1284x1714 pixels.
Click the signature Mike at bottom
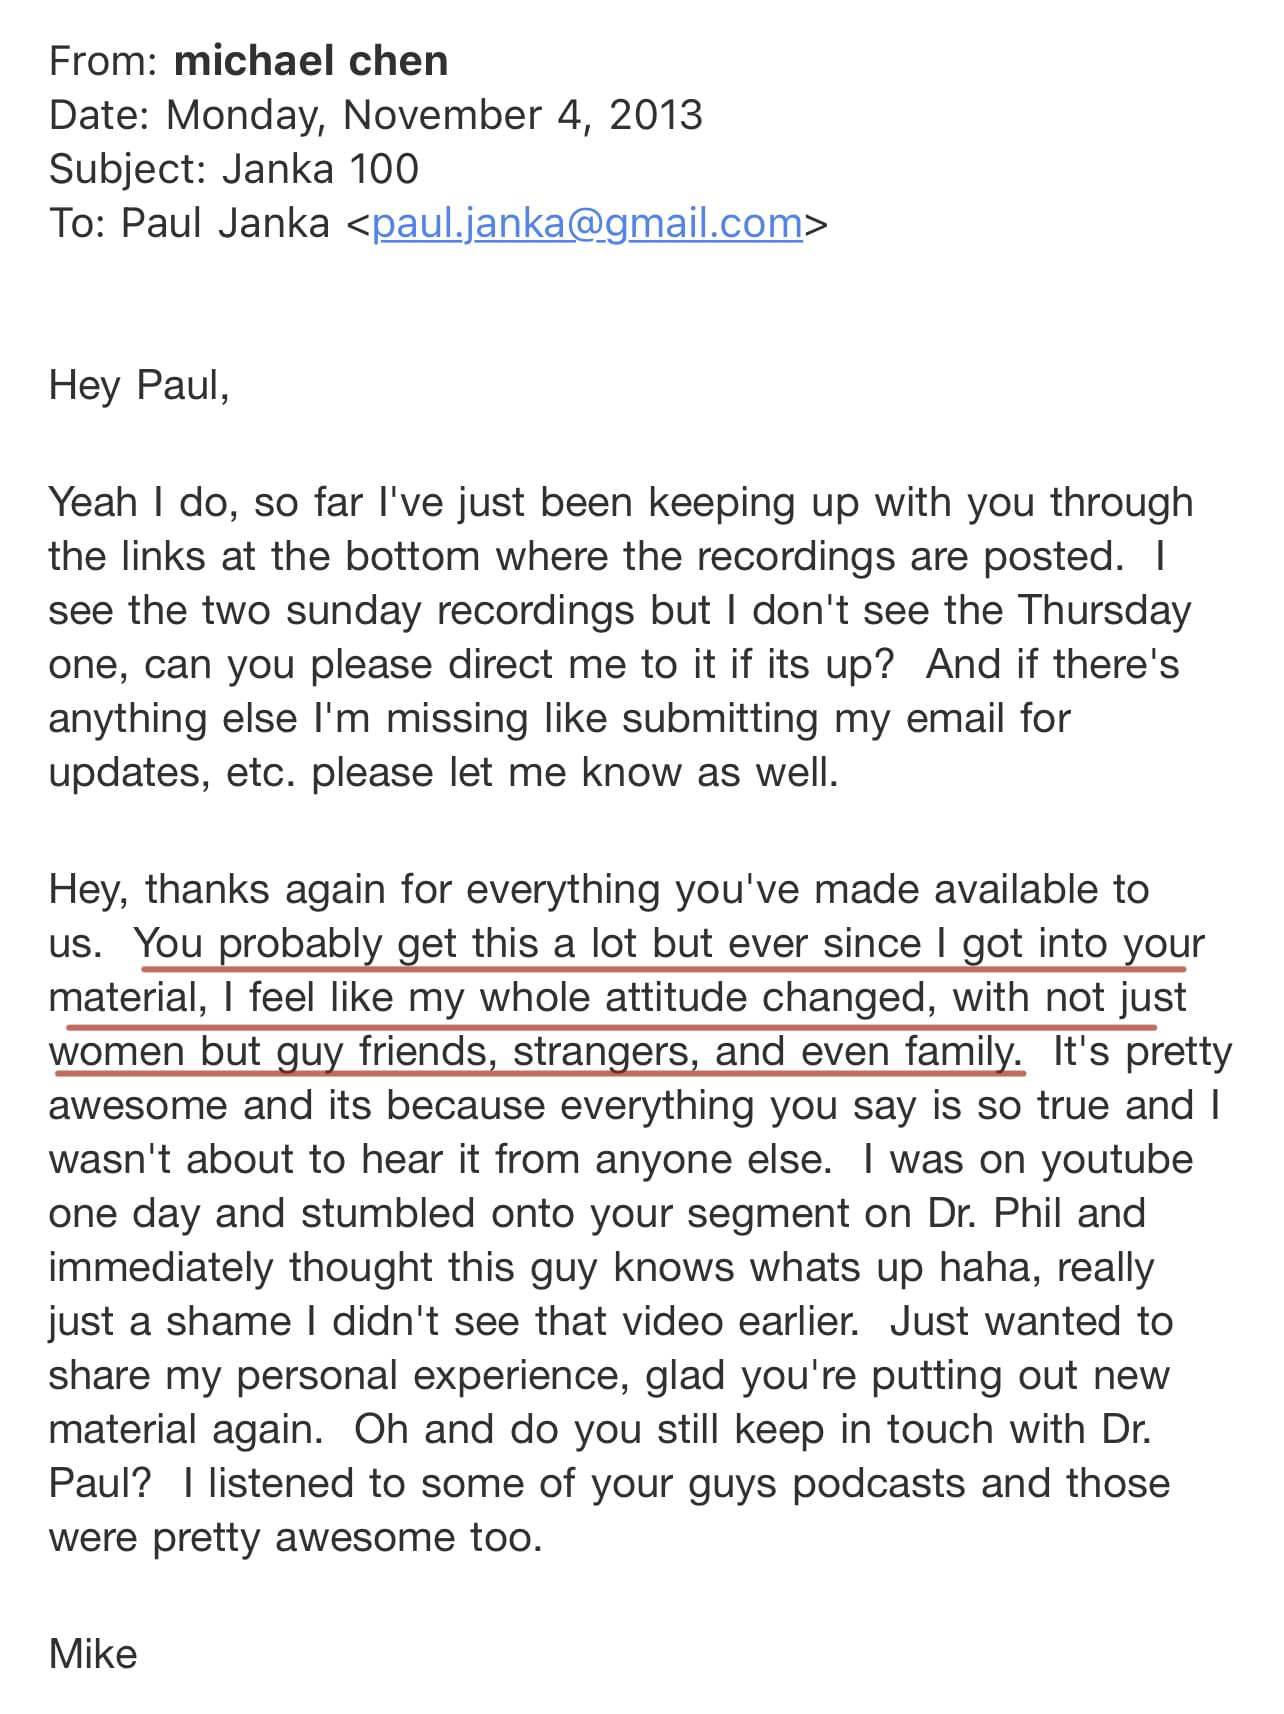coord(92,1653)
